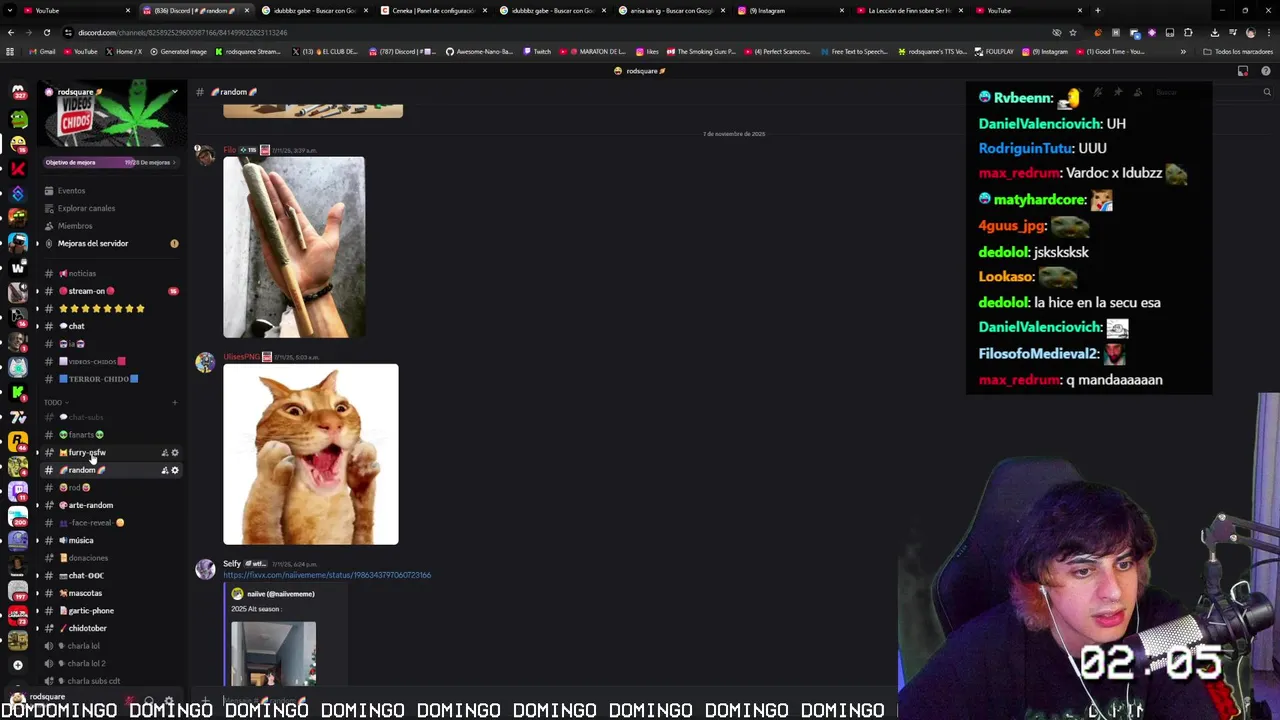Open the Gmail bookmark
The height and width of the screenshot is (720, 1280).
[x=42, y=51]
